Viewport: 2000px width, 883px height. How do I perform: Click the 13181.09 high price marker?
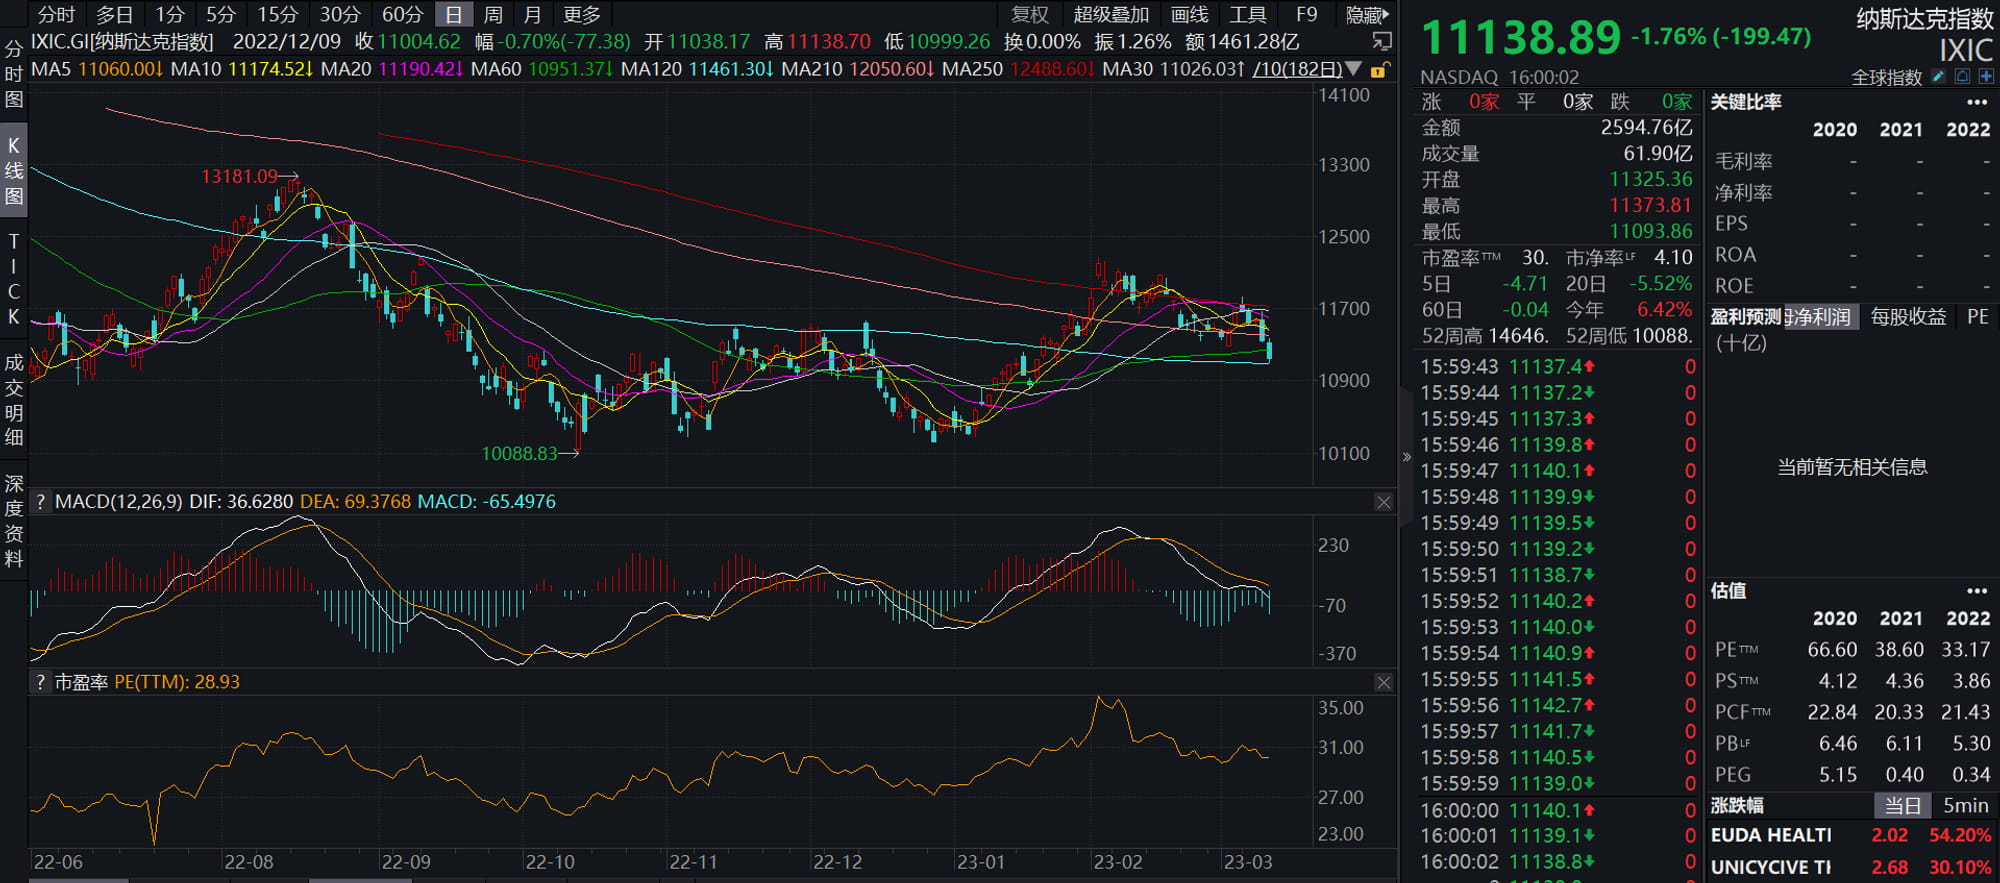(239, 176)
